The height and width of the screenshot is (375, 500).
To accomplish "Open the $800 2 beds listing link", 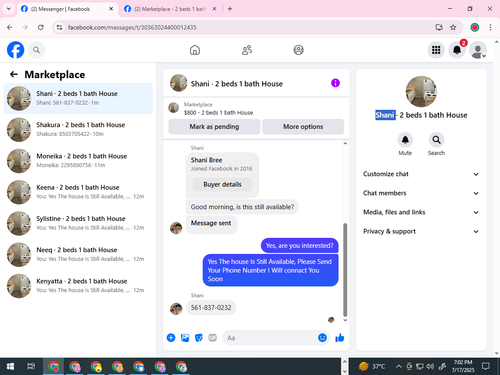I will pos(218,113).
